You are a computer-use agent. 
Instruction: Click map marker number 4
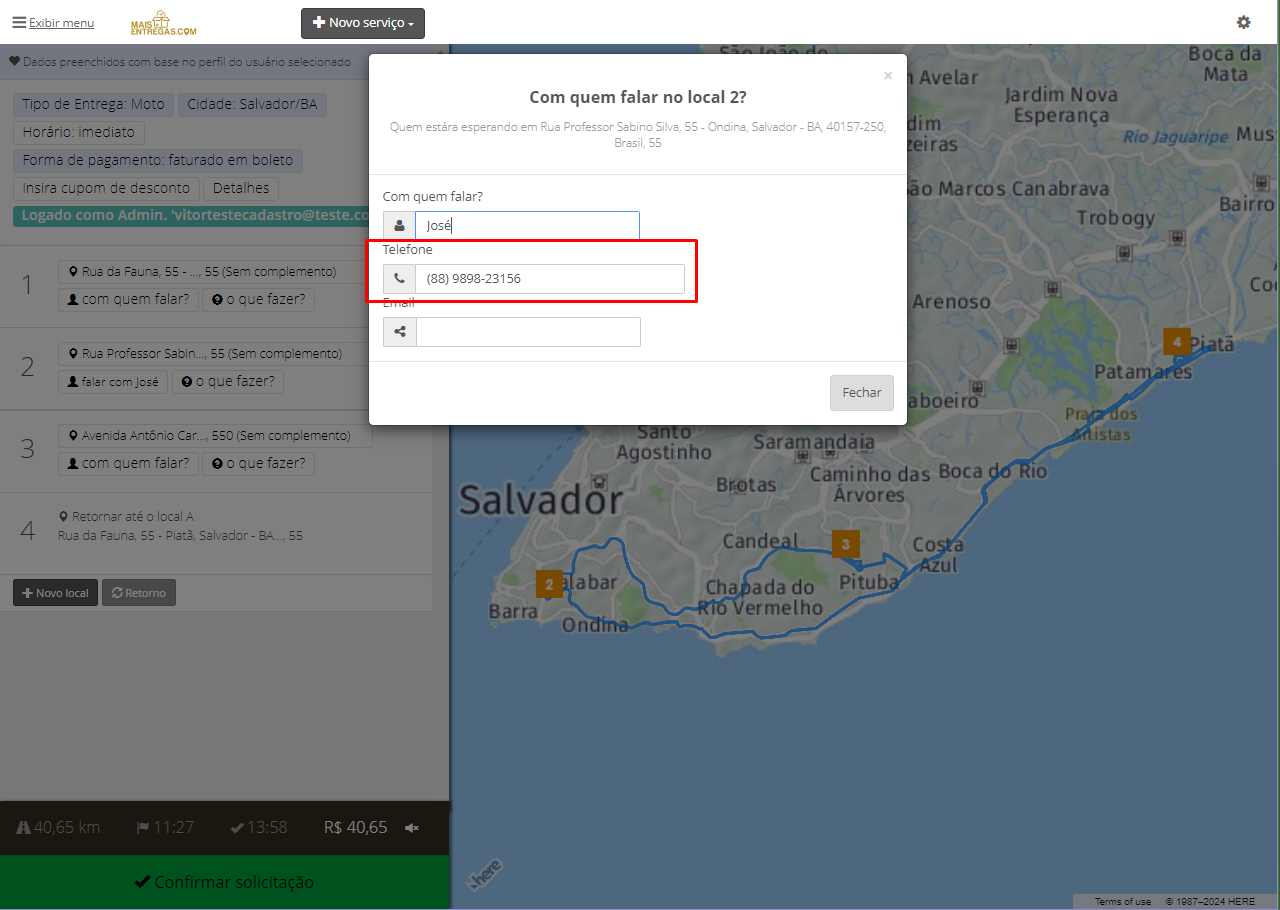[1177, 341]
